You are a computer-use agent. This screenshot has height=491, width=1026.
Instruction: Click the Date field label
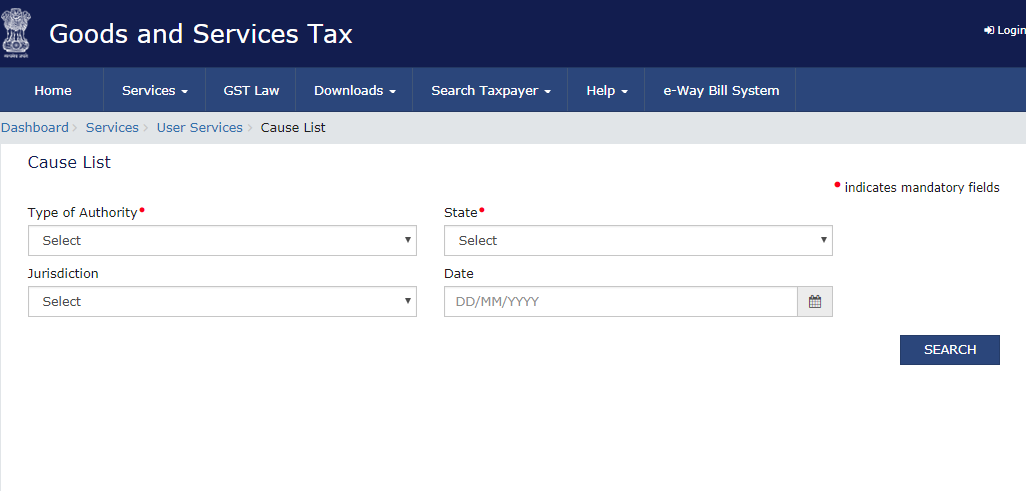click(x=459, y=274)
